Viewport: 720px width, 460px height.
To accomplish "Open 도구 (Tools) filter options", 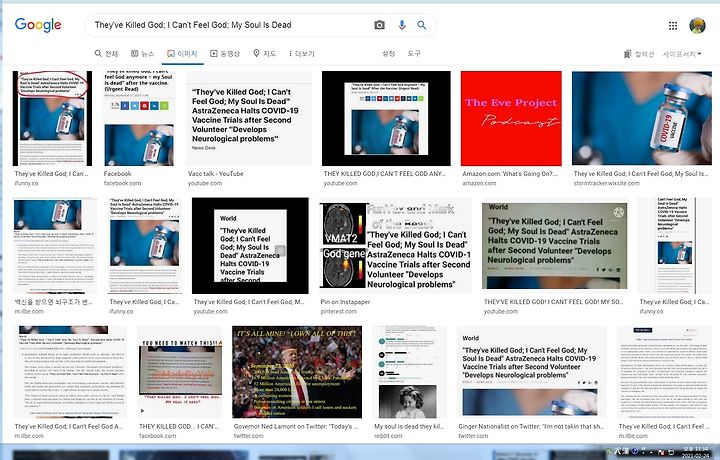I will click(414, 54).
